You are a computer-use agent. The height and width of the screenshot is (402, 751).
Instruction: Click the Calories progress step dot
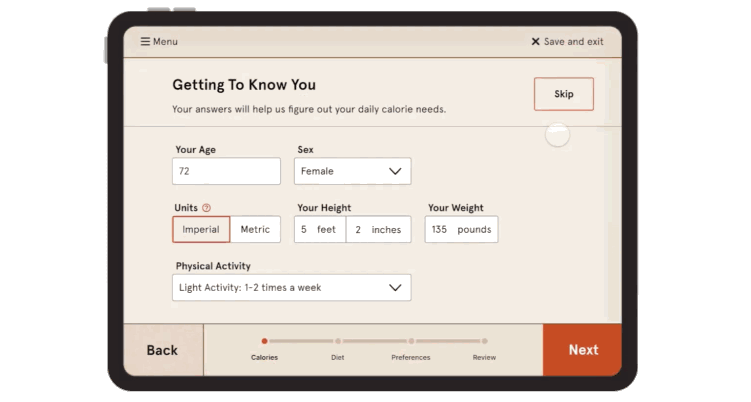click(x=264, y=341)
